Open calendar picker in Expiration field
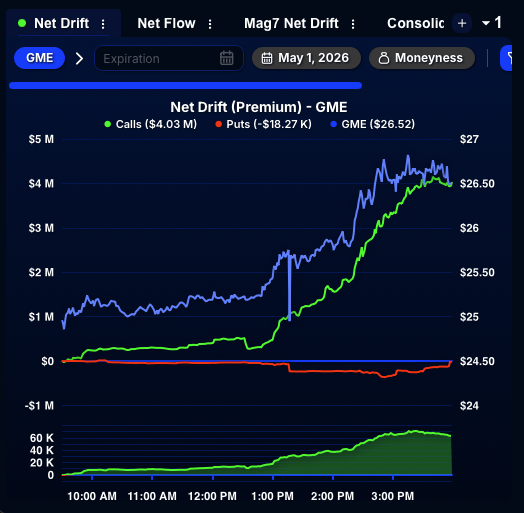Viewport: 524px width, 513px height. (227, 58)
